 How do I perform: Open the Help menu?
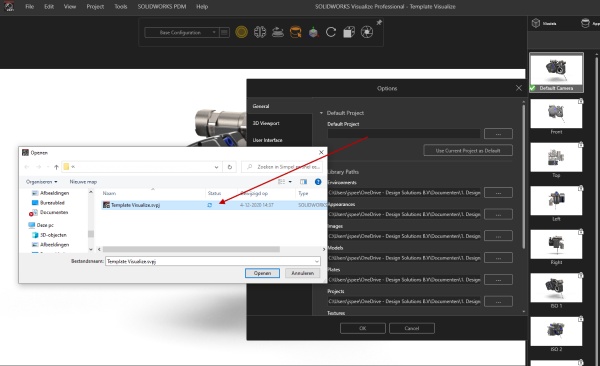pos(202,7)
